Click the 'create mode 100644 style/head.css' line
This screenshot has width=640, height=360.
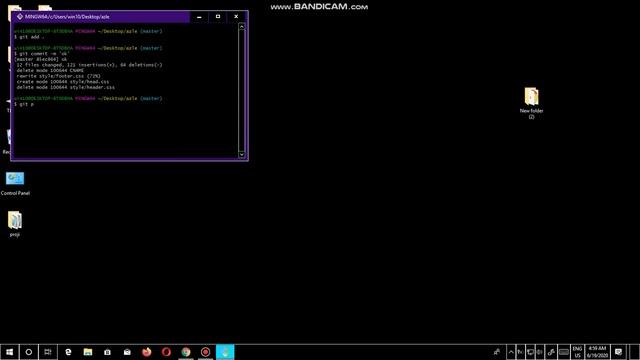[63, 82]
